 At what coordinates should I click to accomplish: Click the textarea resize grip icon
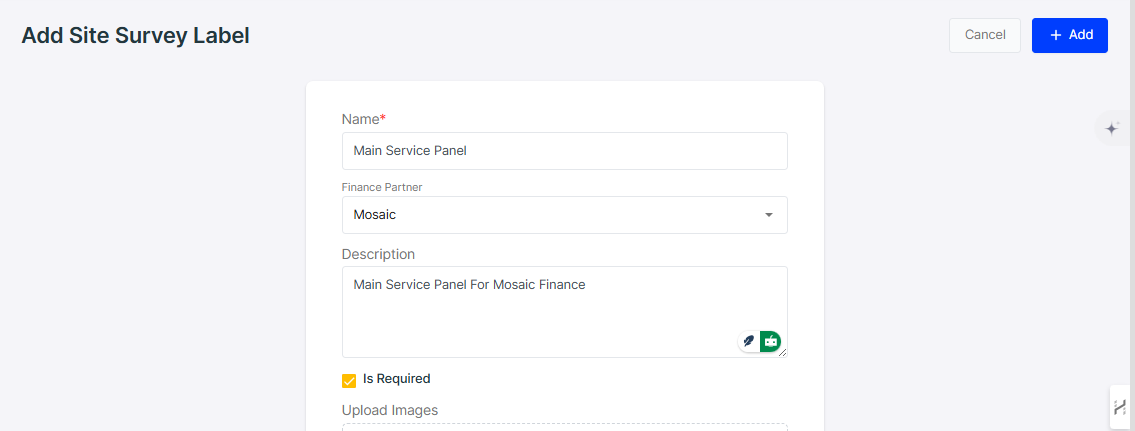pyautogui.click(x=782, y=352)
